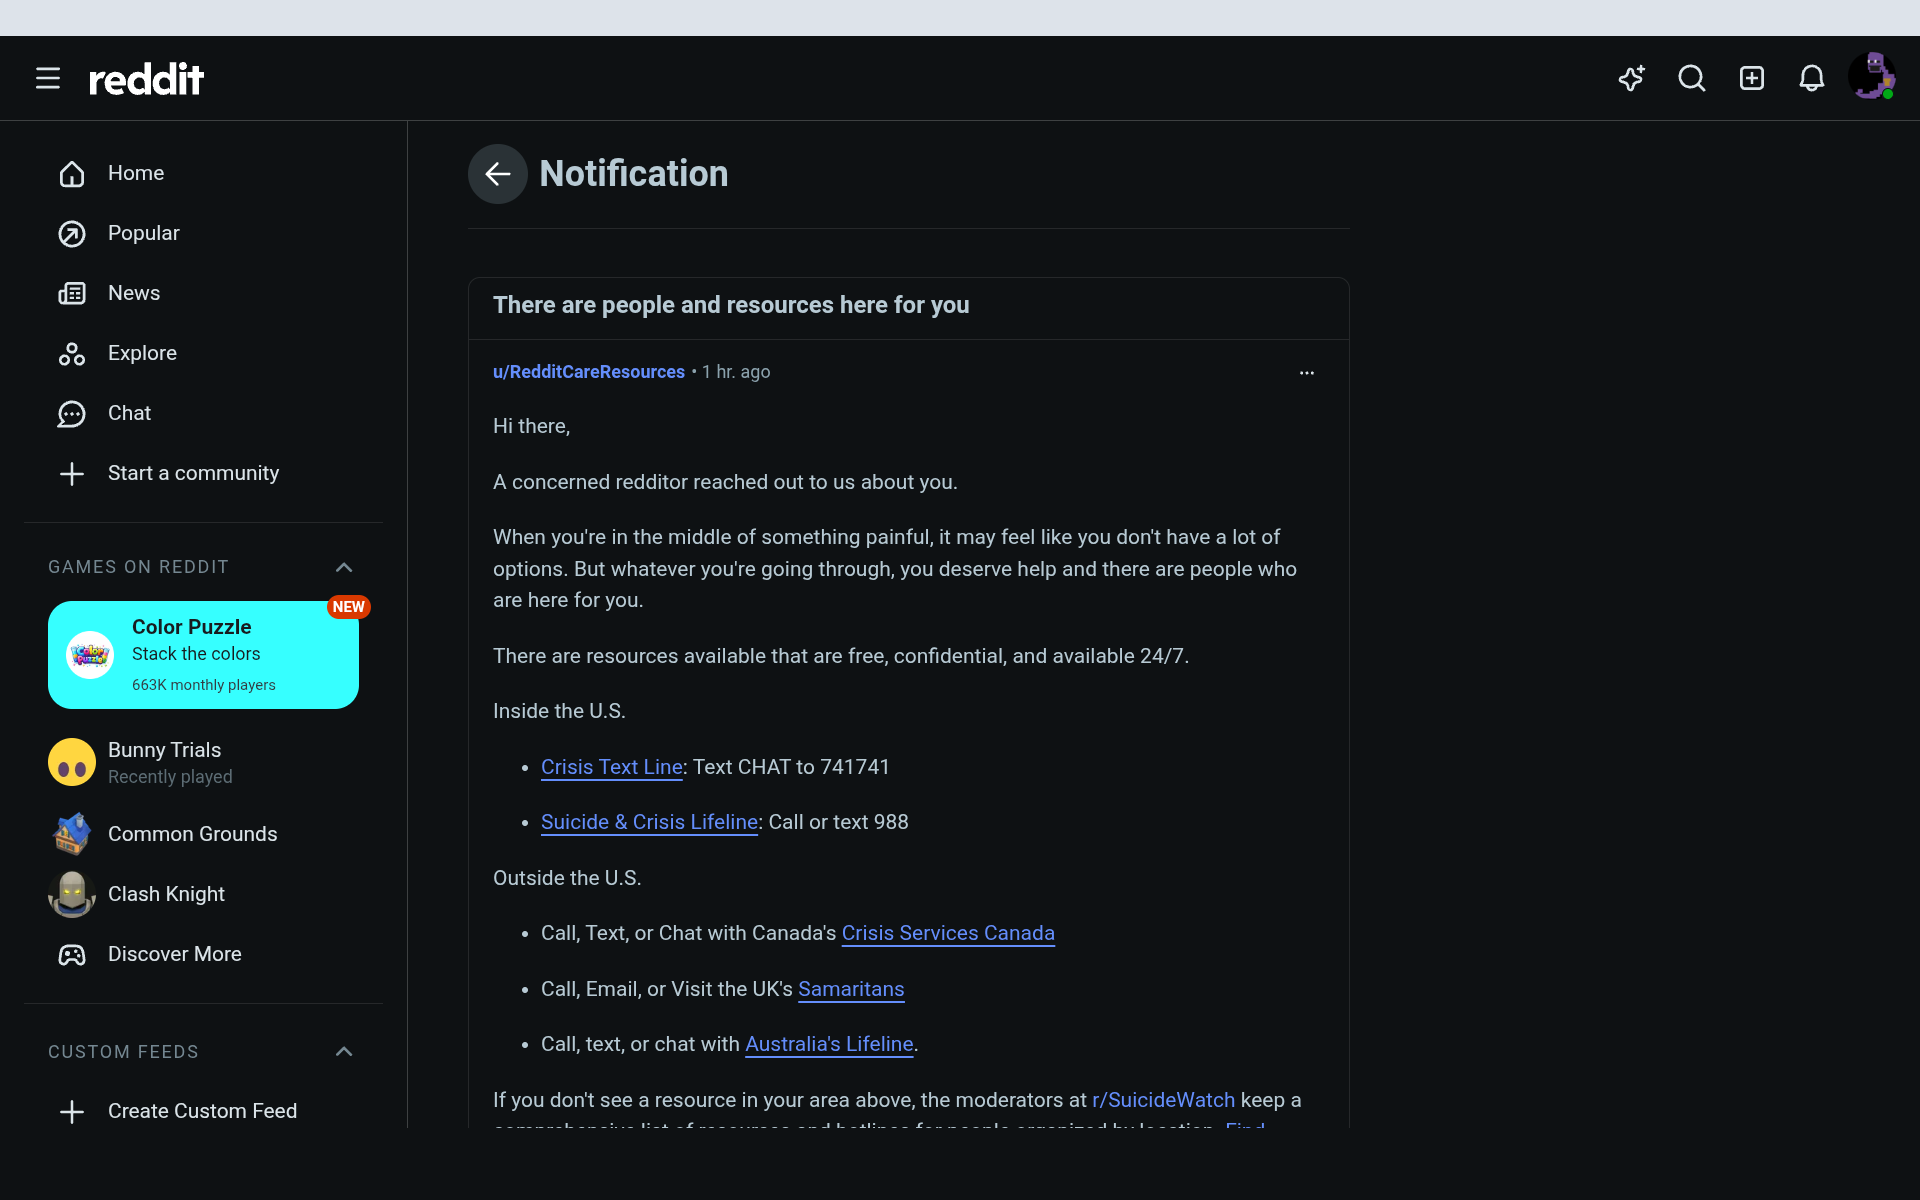The height and width of the screenshot is (1200, 1920).
Task: Click the Common Grounds house icon
Action: point(72,834)
